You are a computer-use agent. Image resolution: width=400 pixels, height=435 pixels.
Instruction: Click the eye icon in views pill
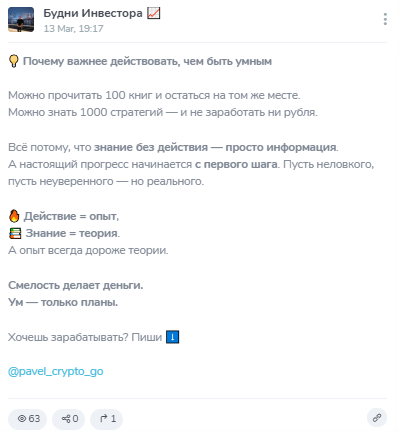click(22, 418)
